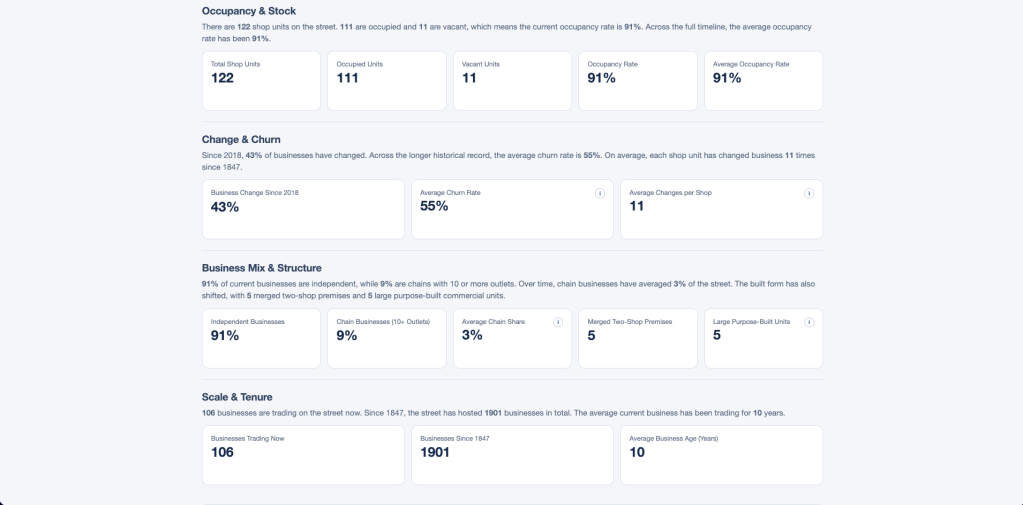Click the Occupied Units card
The image size is (1023, 505).
point(387,81)
